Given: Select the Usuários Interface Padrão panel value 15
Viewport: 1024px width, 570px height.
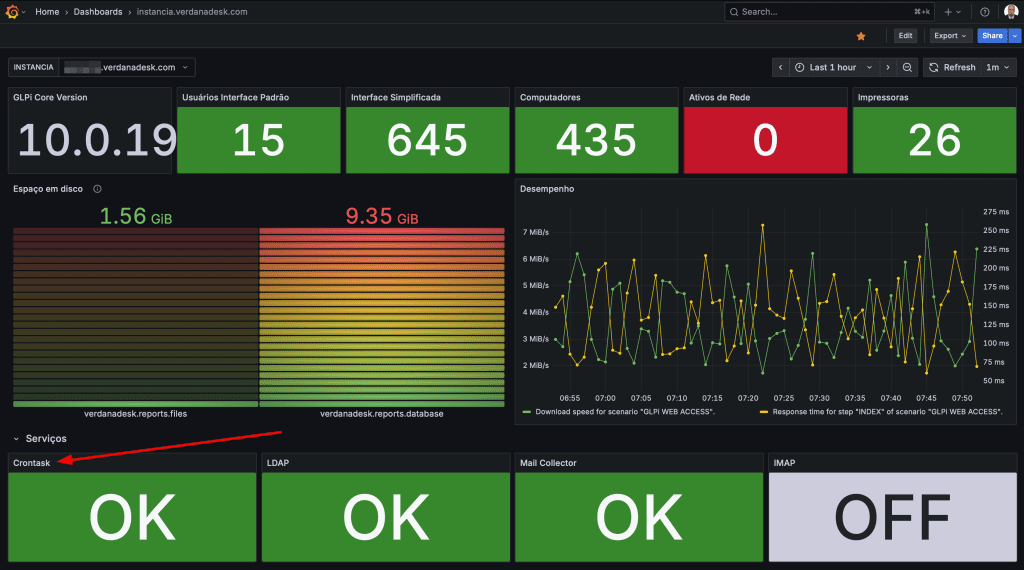Looking at the screenshot, I should (259, 140).
